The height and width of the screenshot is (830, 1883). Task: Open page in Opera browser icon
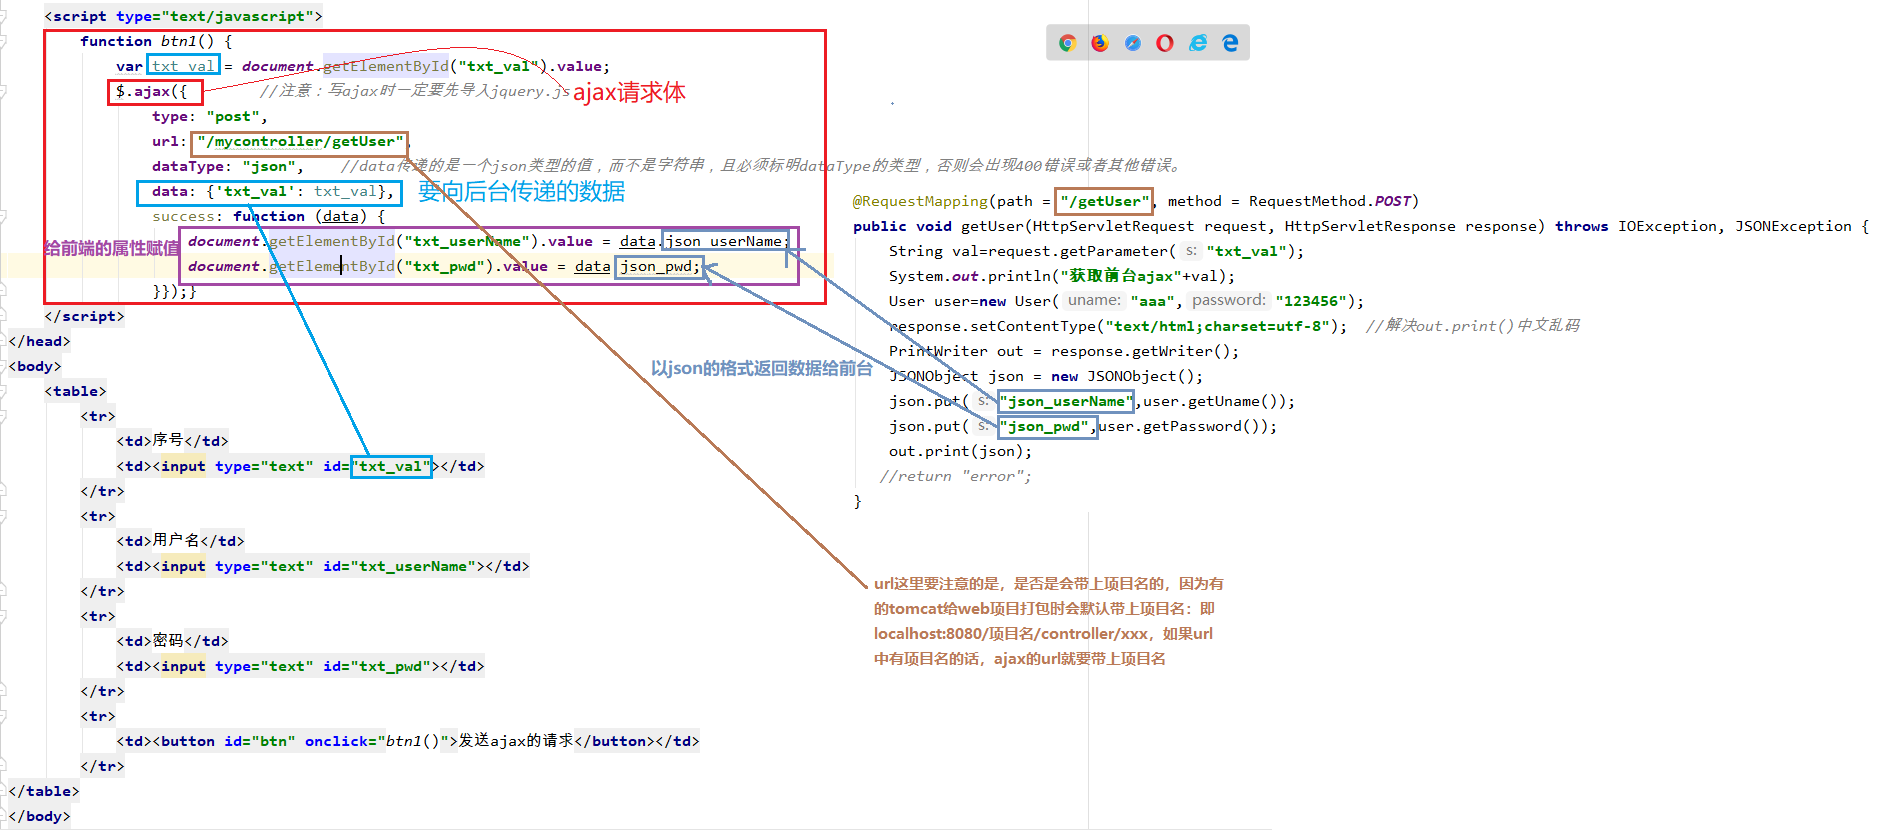(1165, 43)
